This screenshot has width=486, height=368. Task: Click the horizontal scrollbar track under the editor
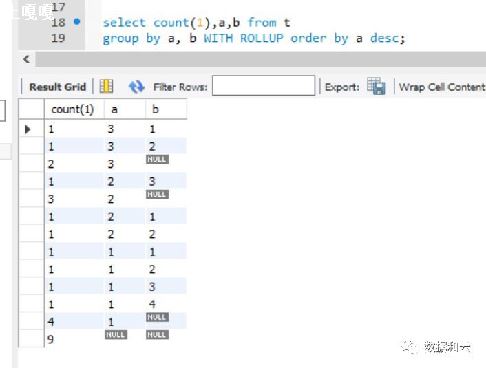coord(261,59)
